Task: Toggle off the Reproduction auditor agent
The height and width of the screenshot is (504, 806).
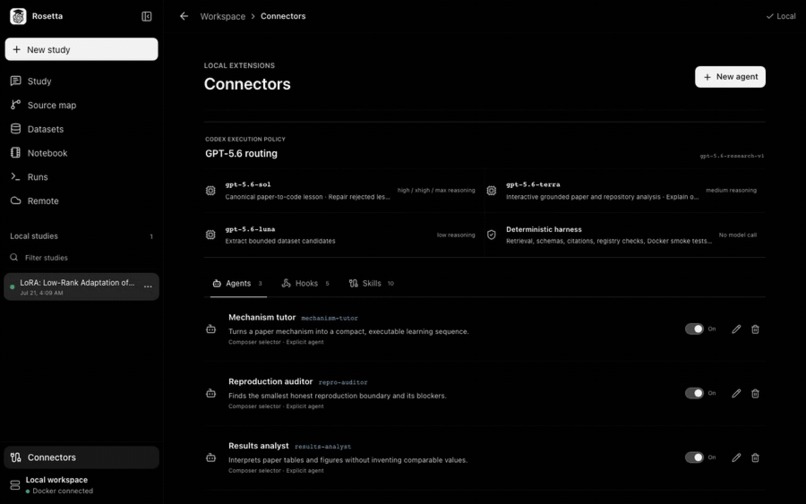Action: click(x=694, y=393)
